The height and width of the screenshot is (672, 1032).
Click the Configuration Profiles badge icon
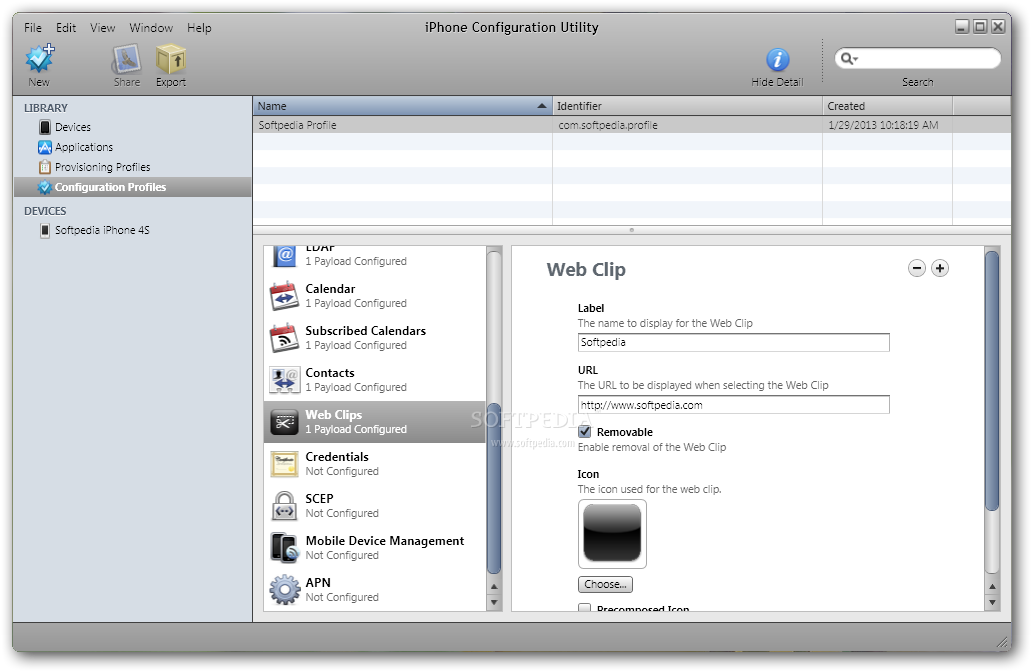click(x=45, y=187)
